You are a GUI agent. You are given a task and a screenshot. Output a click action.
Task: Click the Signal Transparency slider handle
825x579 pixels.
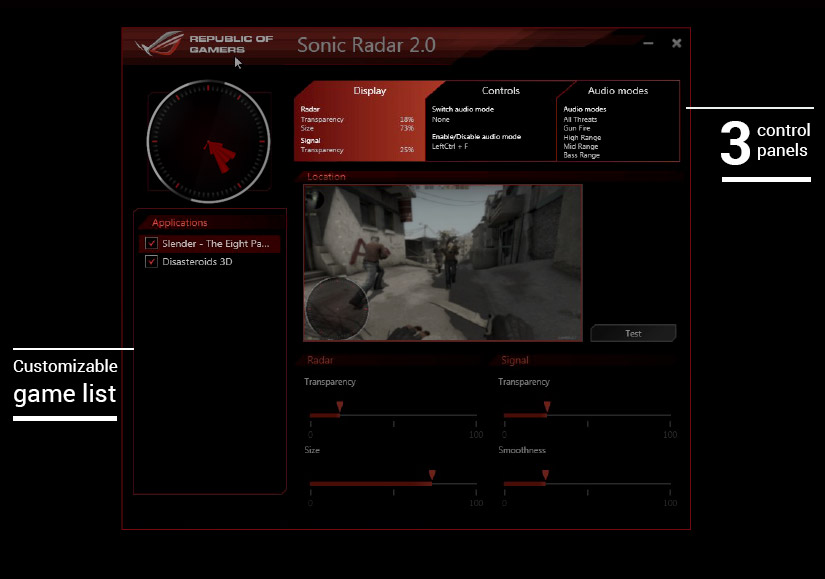pyautogui.click(x=546, y=407)
